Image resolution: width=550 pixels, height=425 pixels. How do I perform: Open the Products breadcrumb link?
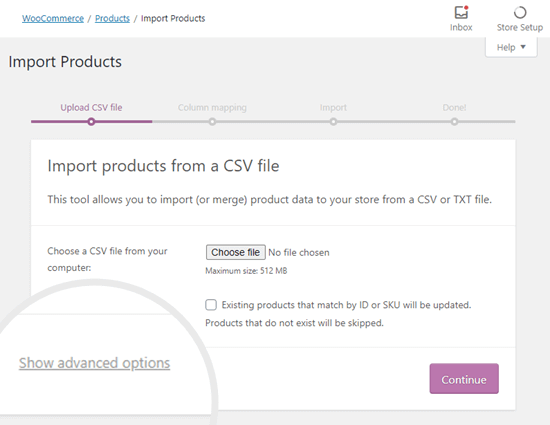click(112, 18)
